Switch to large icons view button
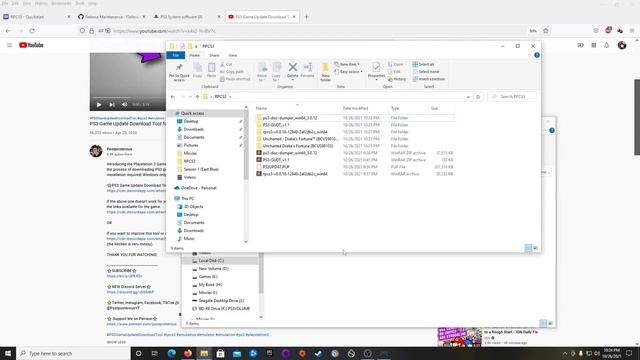The width and height of the screenshot is (640, 360). tap(536, 248)
